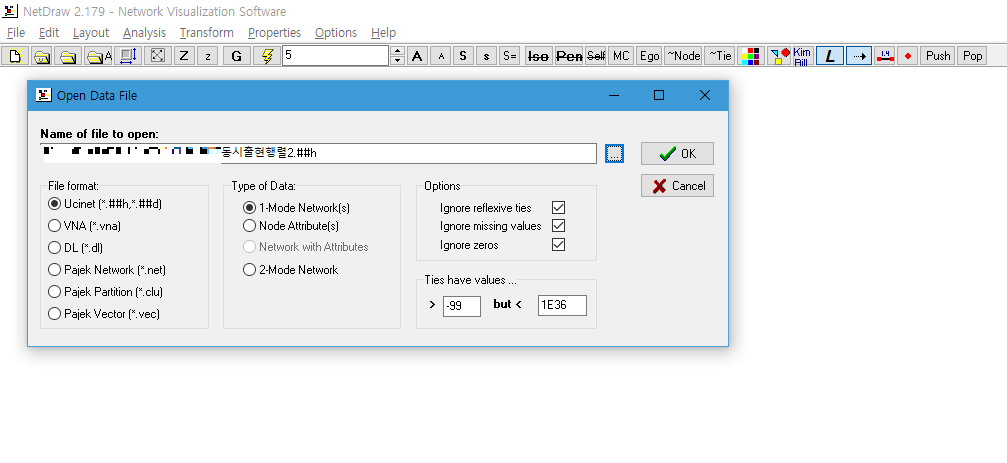Click the browse button with three dots
The height and width of the screenshot is (463, 1007).
pyautogui.click(x=615, y=153)
